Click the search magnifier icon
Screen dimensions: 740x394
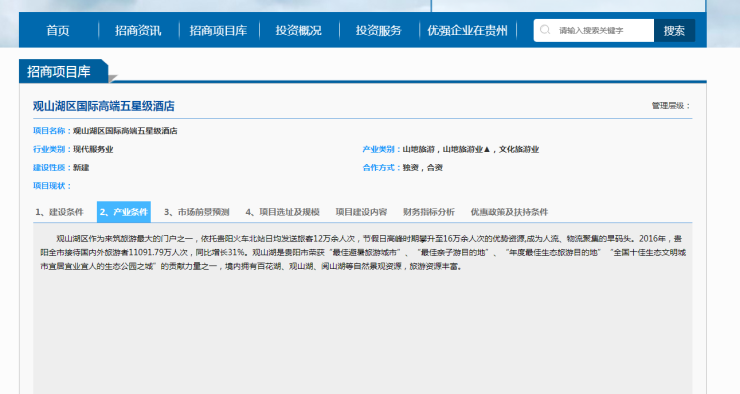point(545,30)
